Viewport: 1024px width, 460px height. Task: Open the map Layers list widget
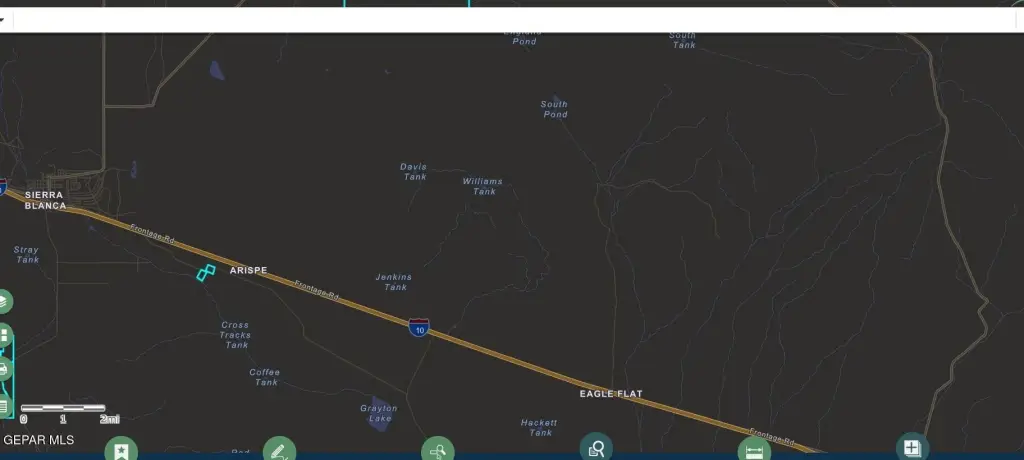[3, 301]
